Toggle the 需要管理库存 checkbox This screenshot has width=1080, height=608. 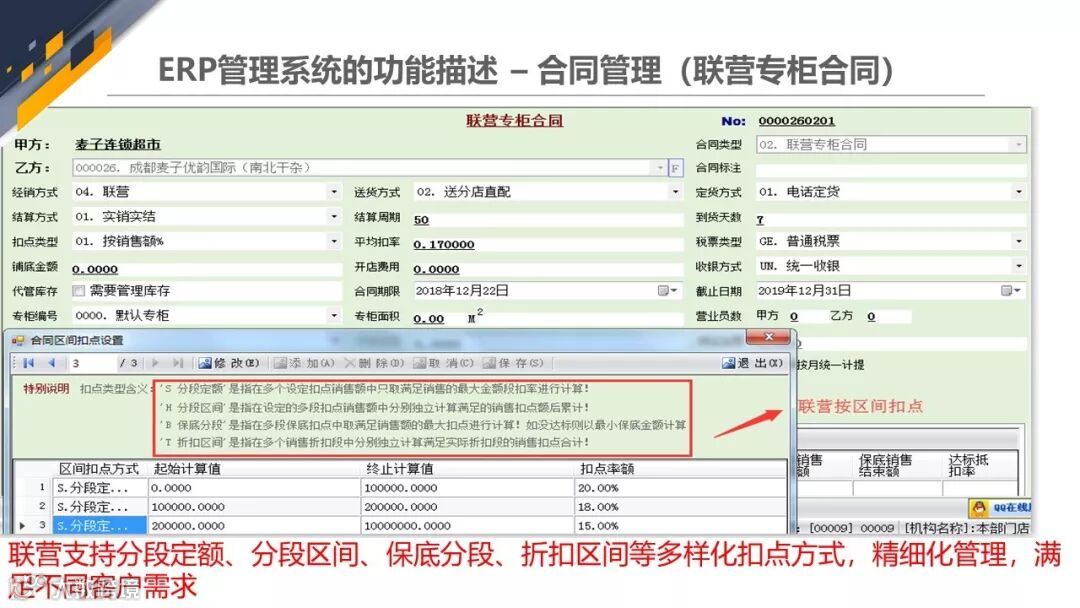[x=79, y=291]
